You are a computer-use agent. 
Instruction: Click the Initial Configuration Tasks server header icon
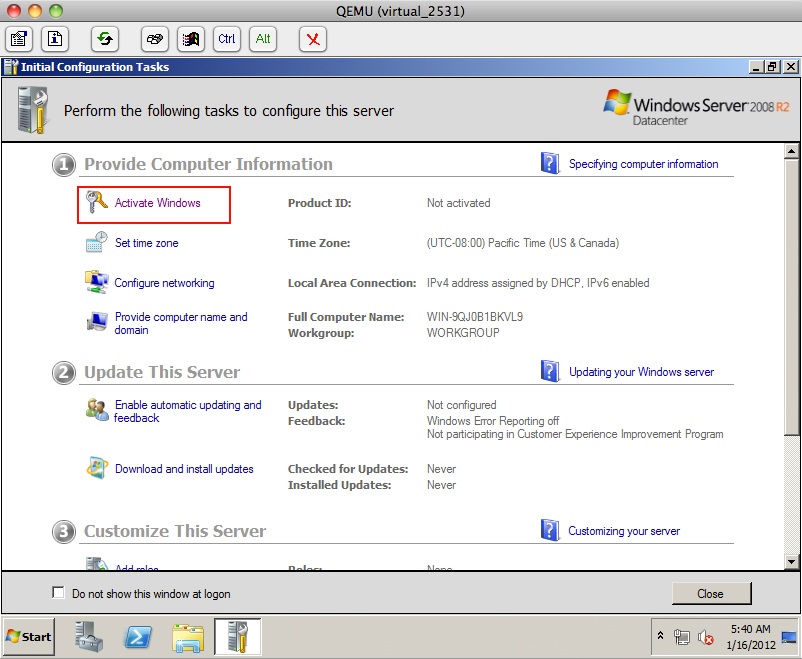(x=32, y=110)
